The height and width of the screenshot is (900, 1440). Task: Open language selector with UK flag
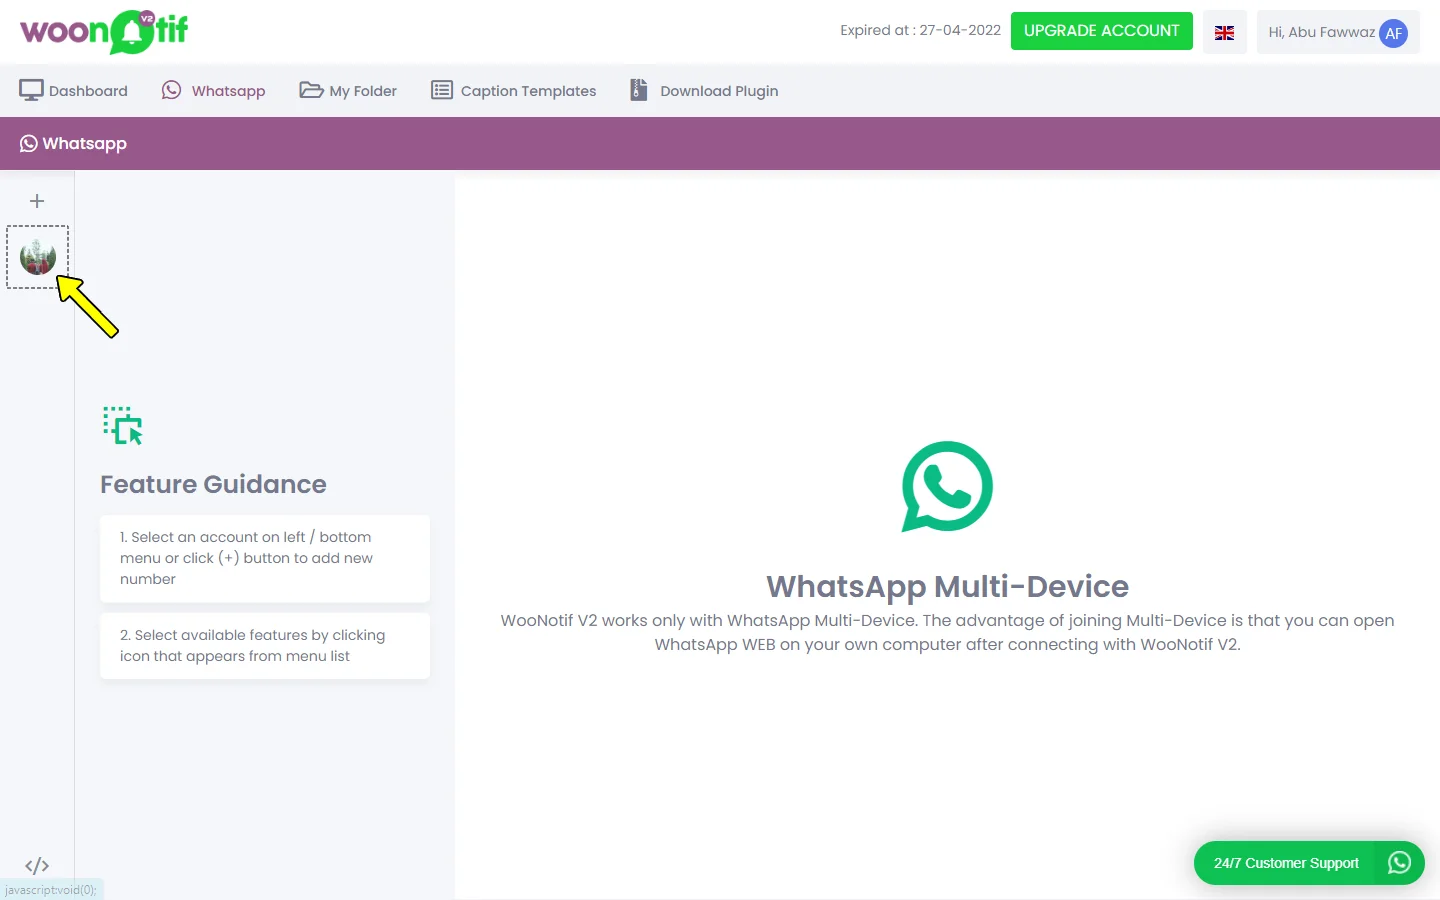(1224, 33)
